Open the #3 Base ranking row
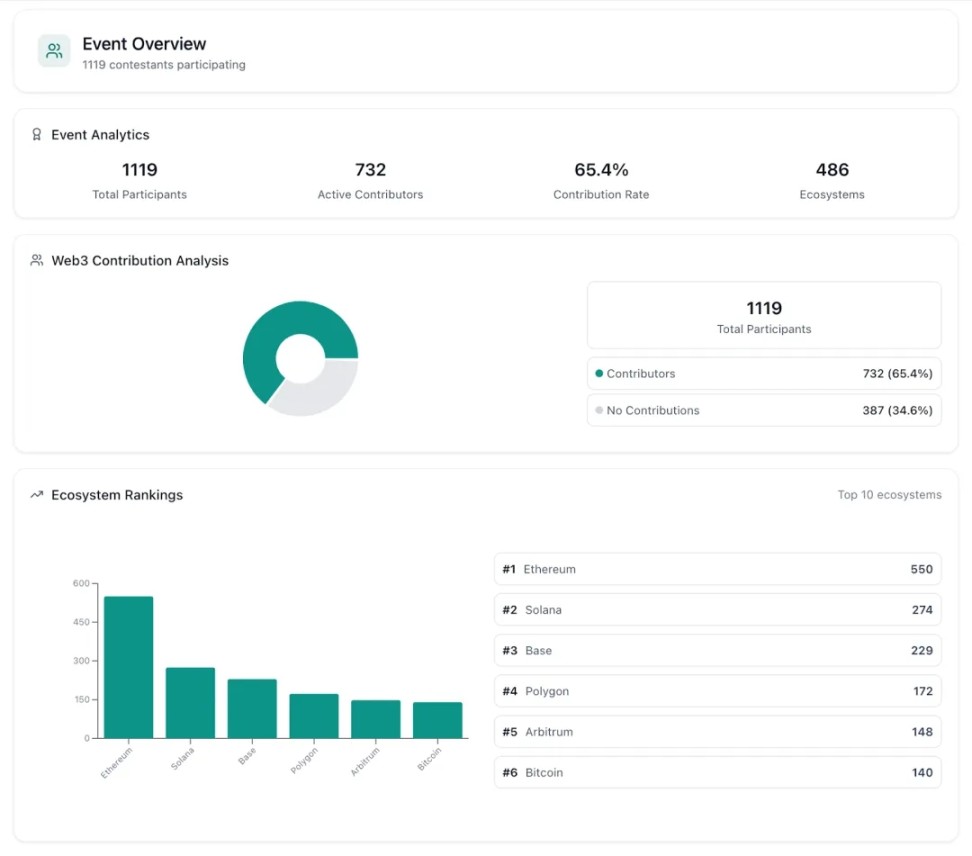 (717, 651)
